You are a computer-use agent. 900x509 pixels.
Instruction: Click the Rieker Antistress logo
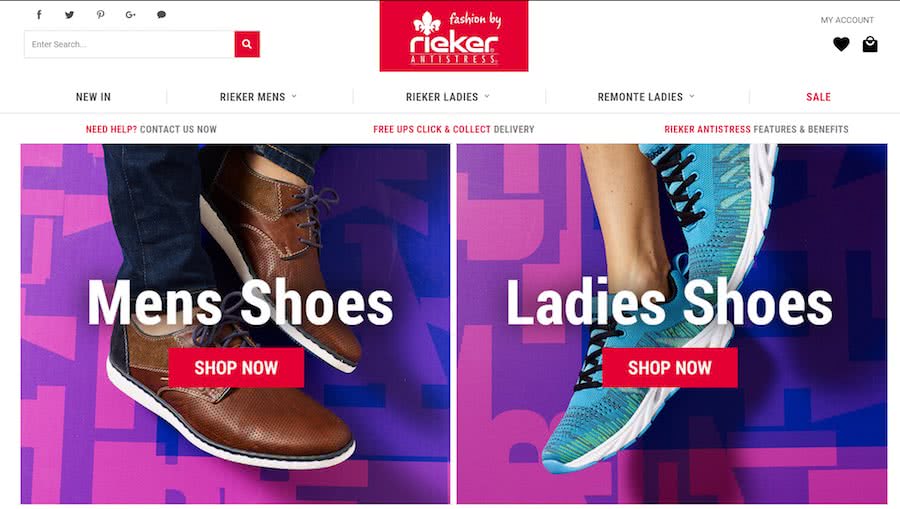click(453, 36)
